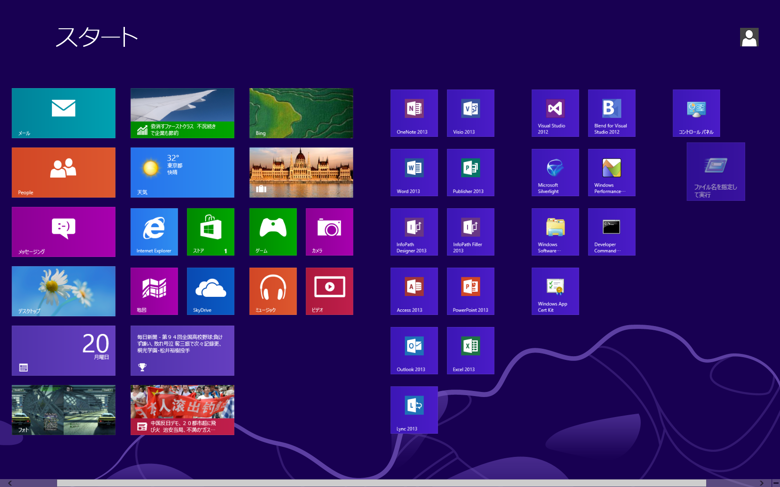This screenshot has width=780, height=487.
Task: Click the user account picture
Action: [749, 37]
